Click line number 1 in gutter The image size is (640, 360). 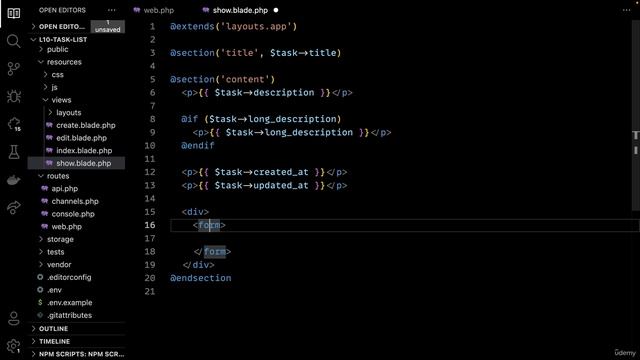[152, 27]
